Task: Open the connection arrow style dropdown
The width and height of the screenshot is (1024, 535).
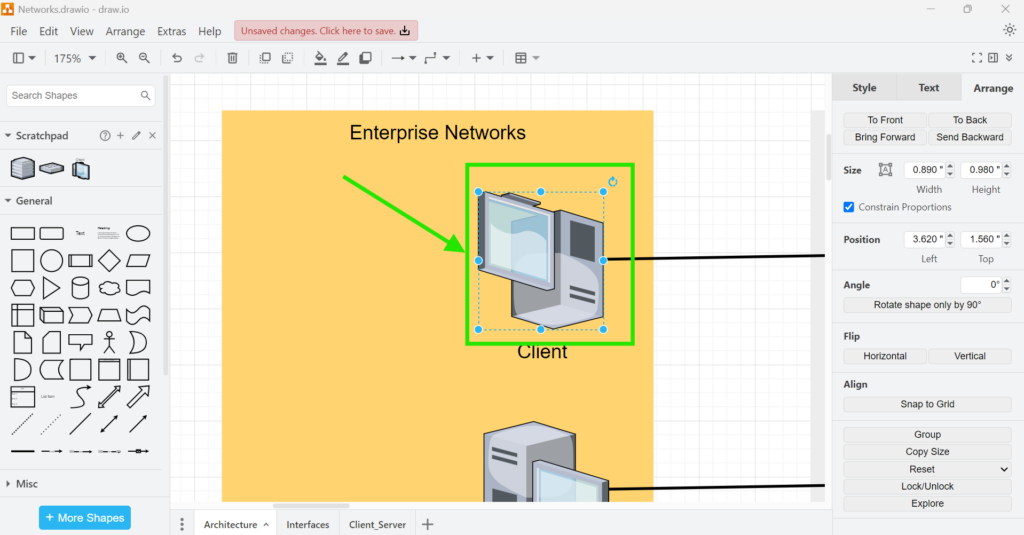Action: [404, 58]
